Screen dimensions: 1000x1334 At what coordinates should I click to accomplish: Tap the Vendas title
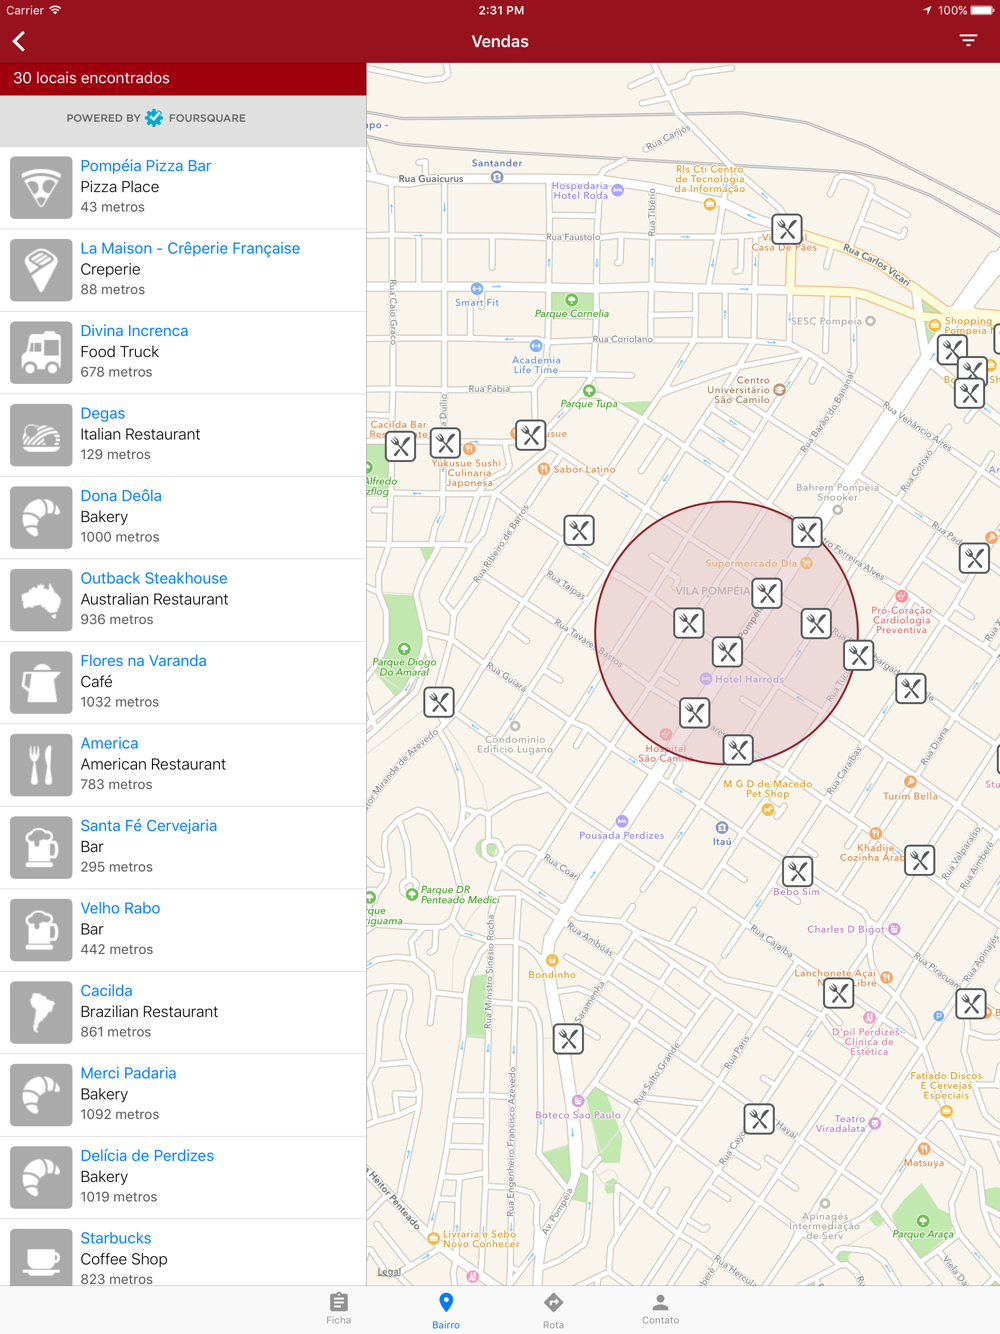pos(500,41)
